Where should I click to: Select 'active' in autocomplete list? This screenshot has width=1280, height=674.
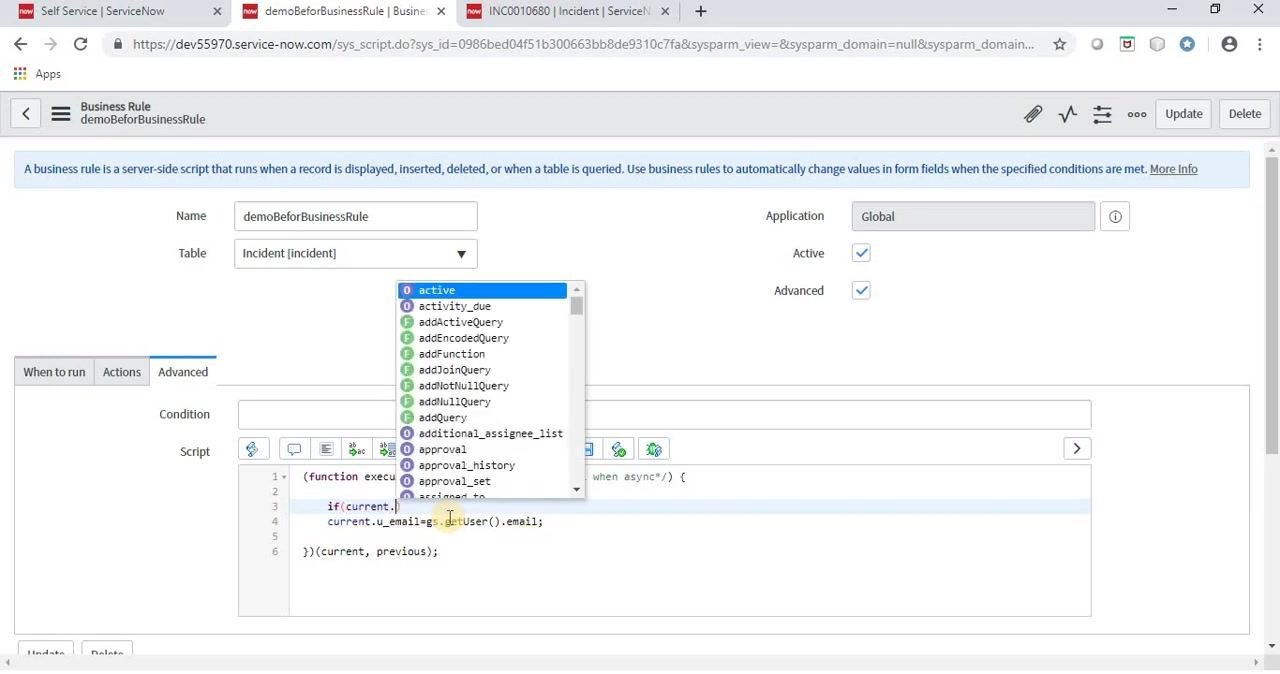[483, 290]
